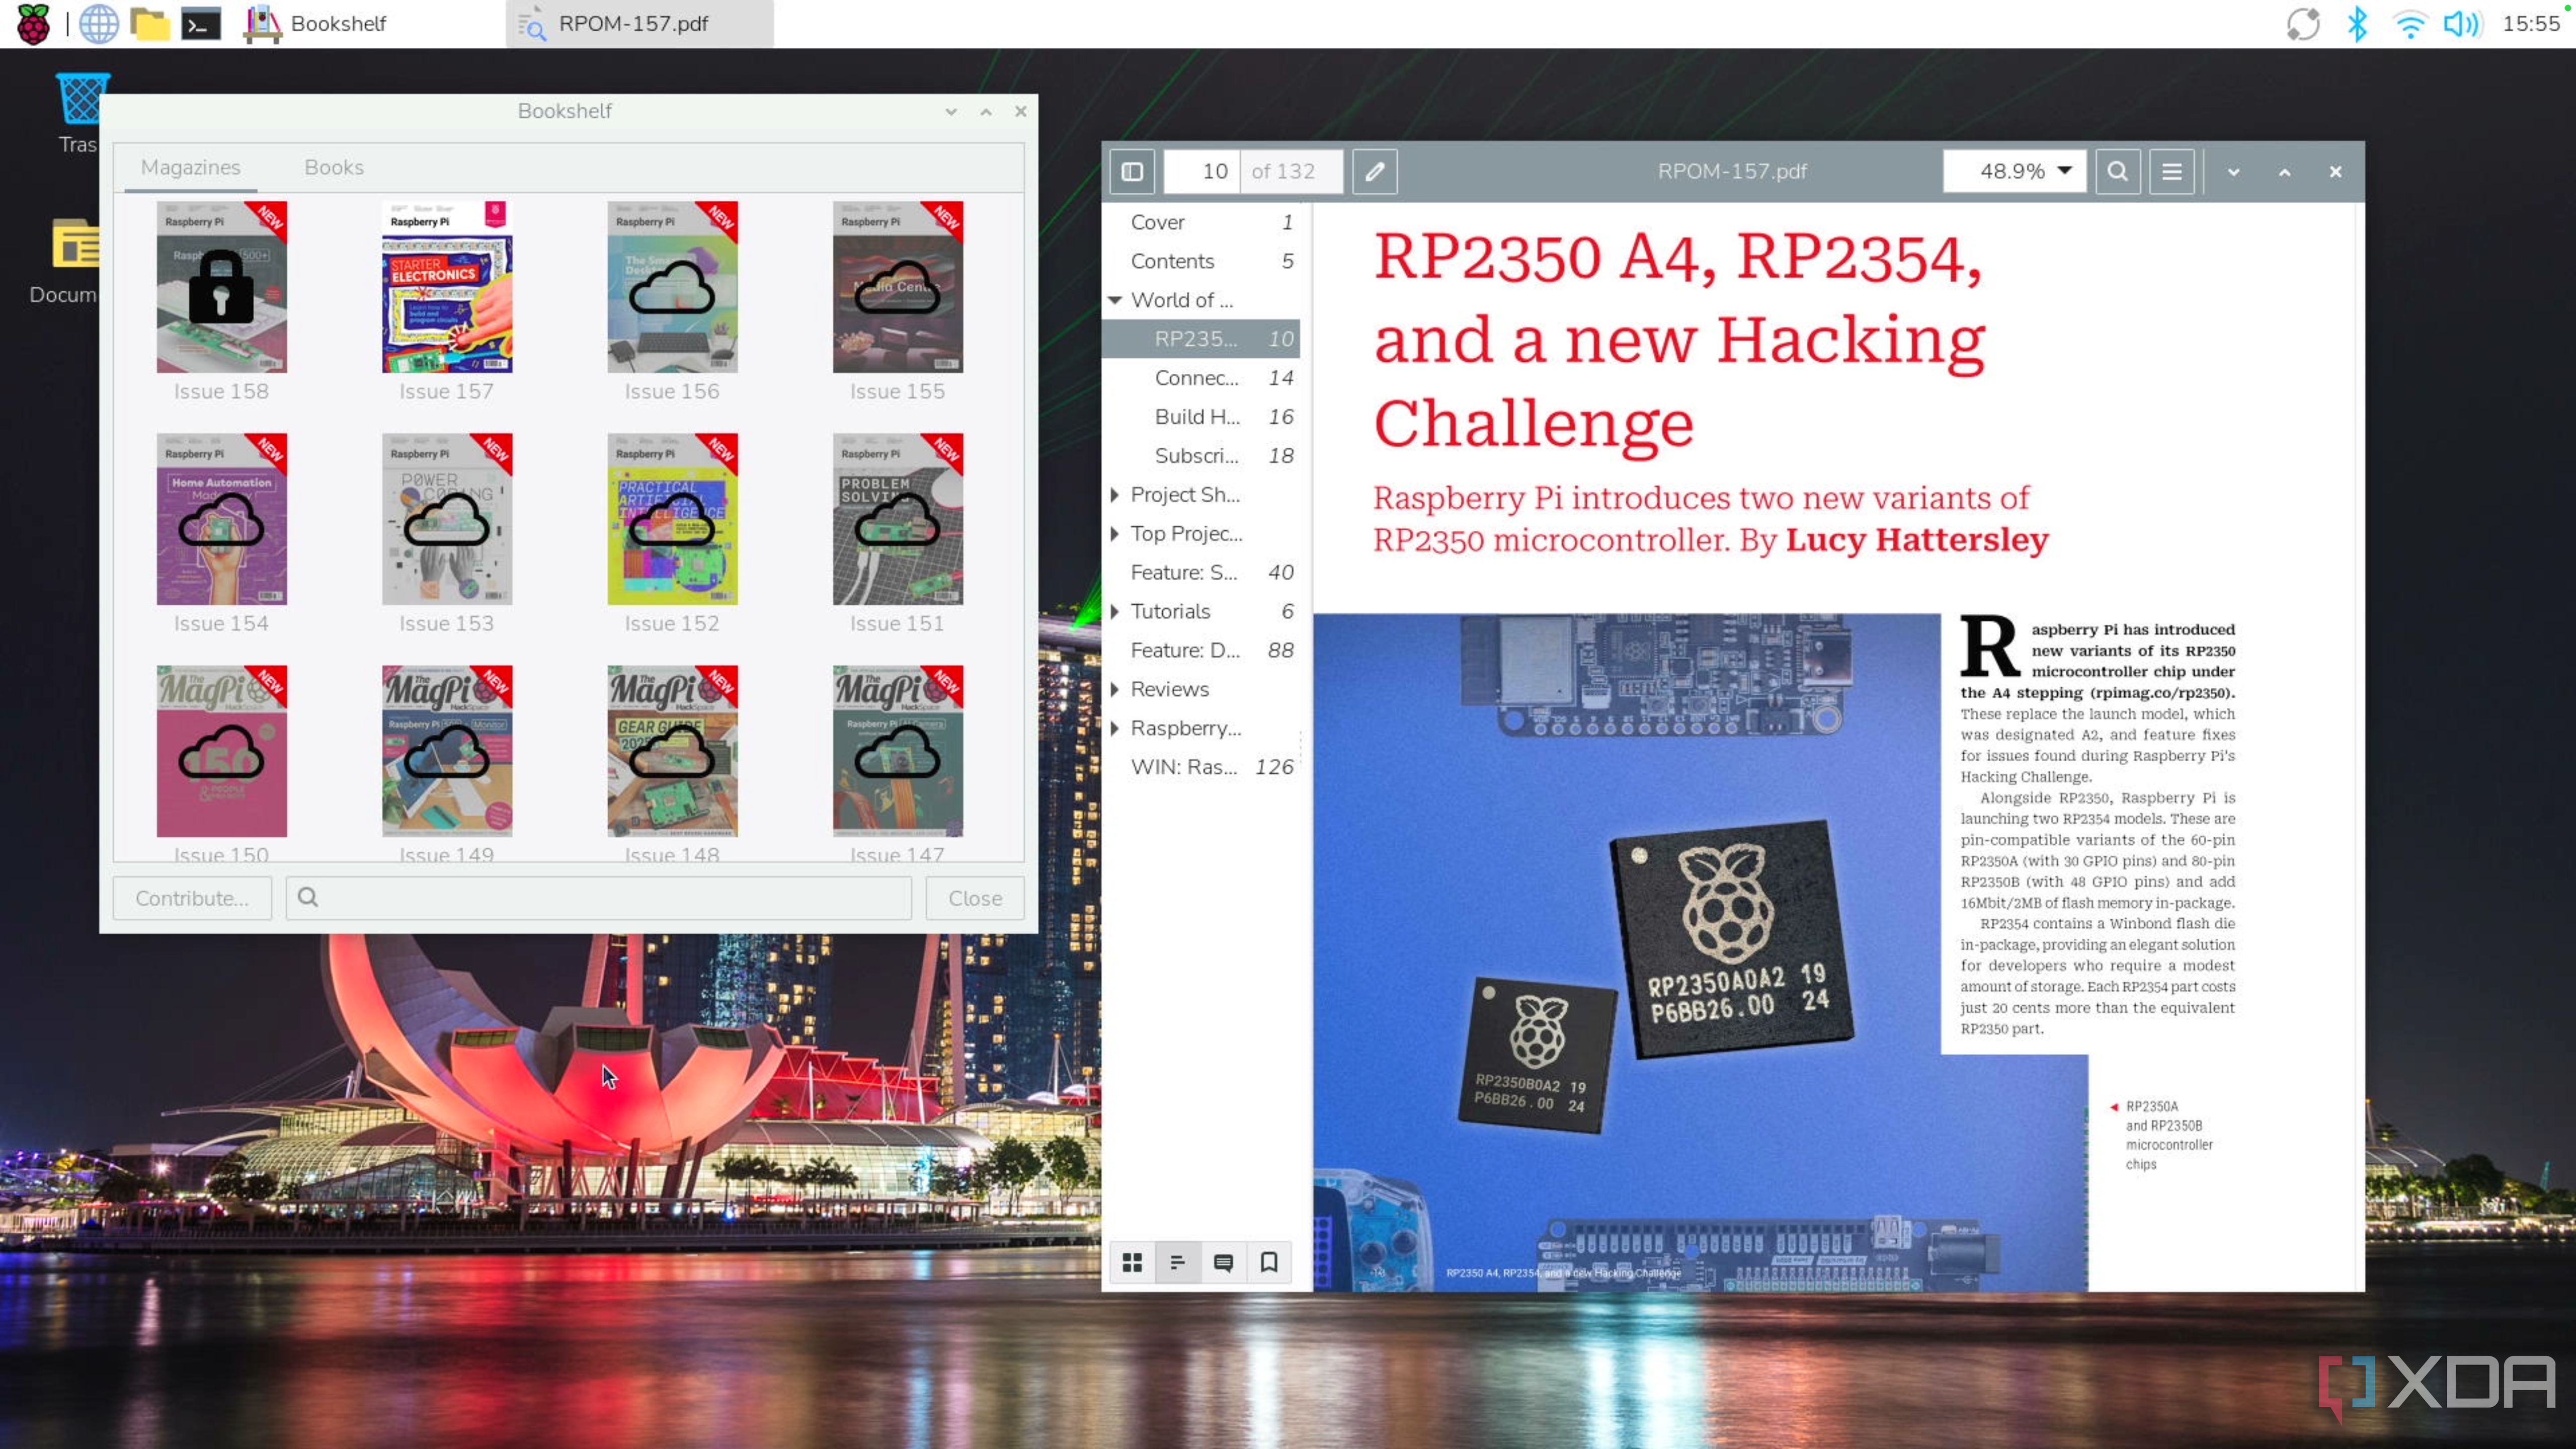The width and height of the screenshot is (2576, 1449).
Task: Jump to WIN: Ras... page 126
Action: (x=1201, y=767)
